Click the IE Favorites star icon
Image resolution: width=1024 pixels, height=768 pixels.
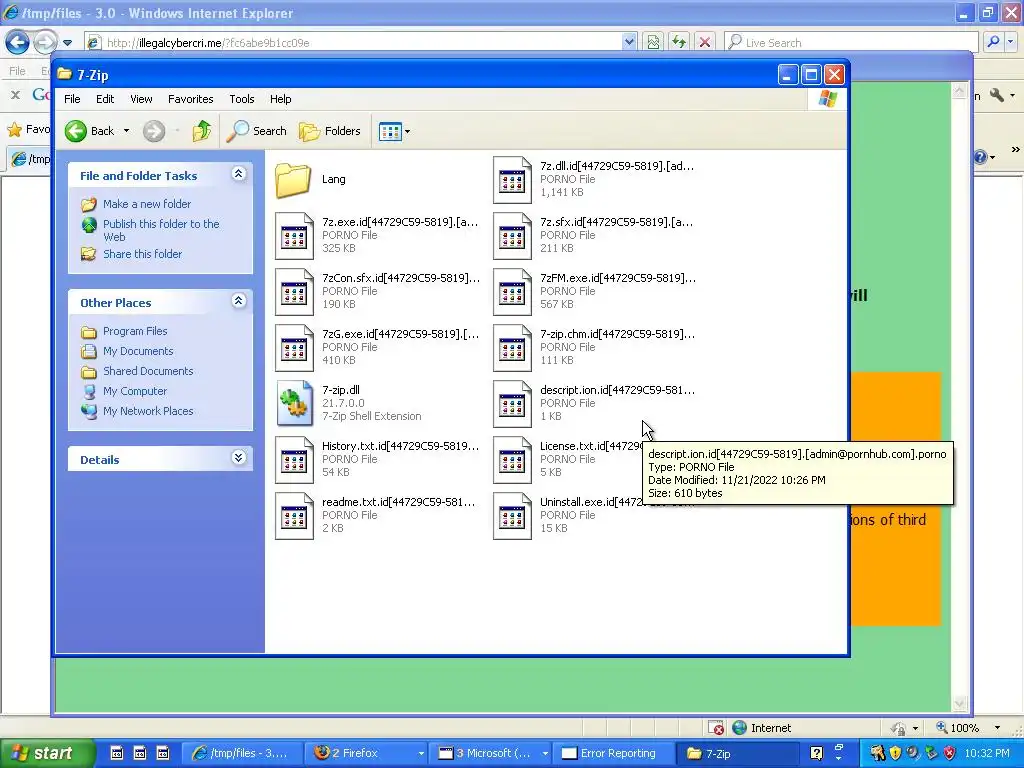click(14, 129)
